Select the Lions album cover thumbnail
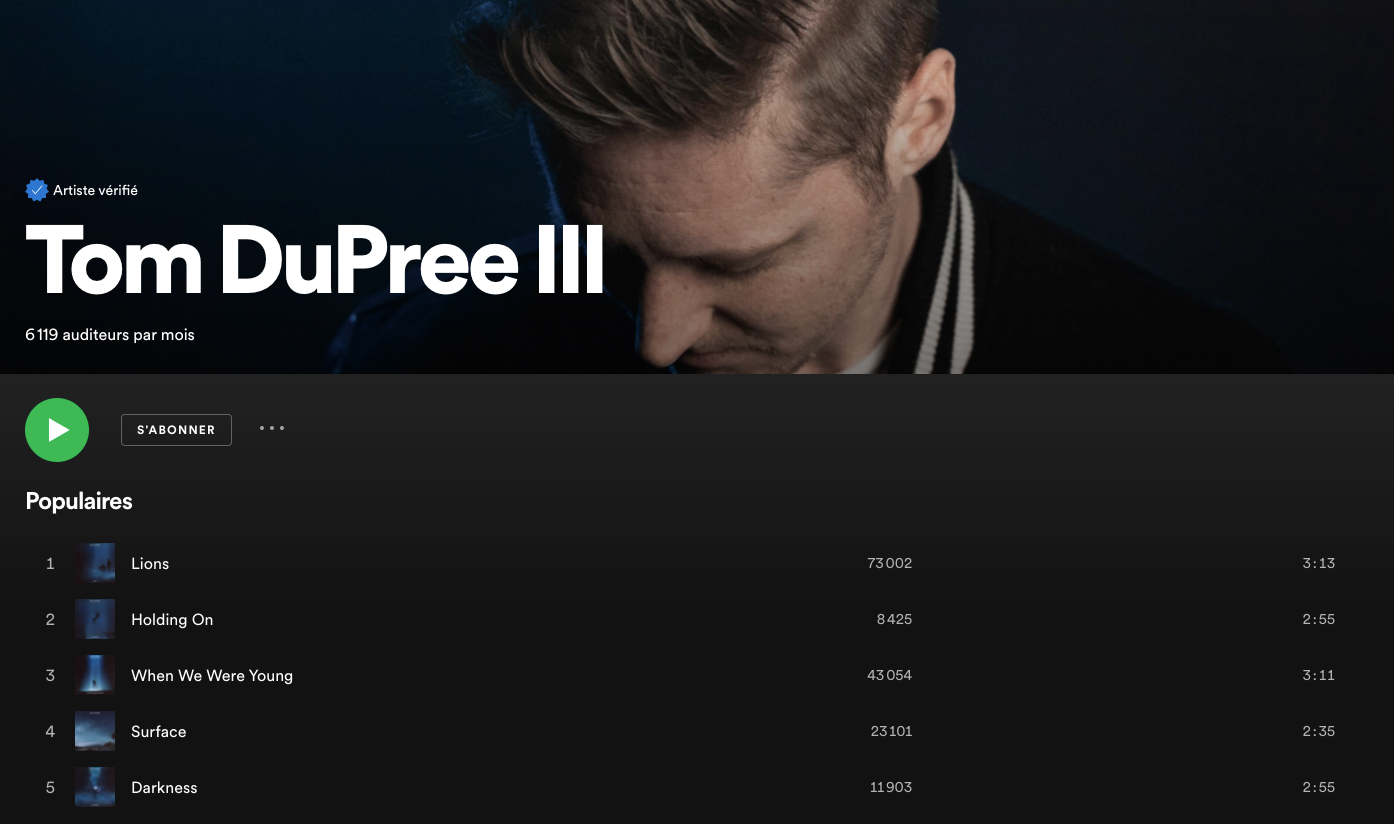1394x824 pixels. (x=95, y=563)
